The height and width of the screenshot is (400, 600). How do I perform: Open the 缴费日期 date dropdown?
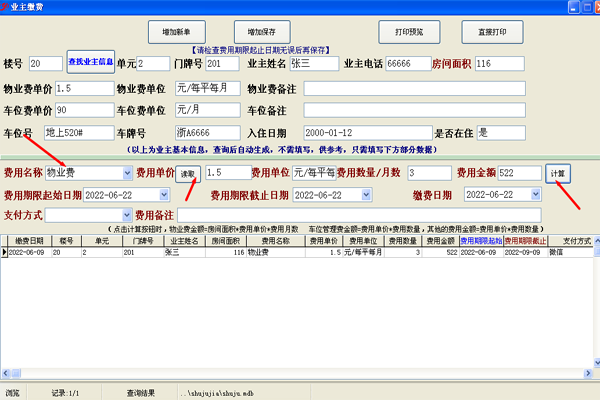point(536,194)
